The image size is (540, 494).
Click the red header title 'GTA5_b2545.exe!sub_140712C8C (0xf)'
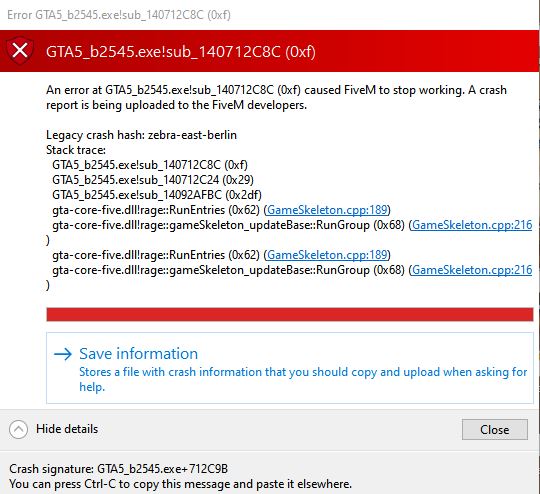tap(181, 52)
